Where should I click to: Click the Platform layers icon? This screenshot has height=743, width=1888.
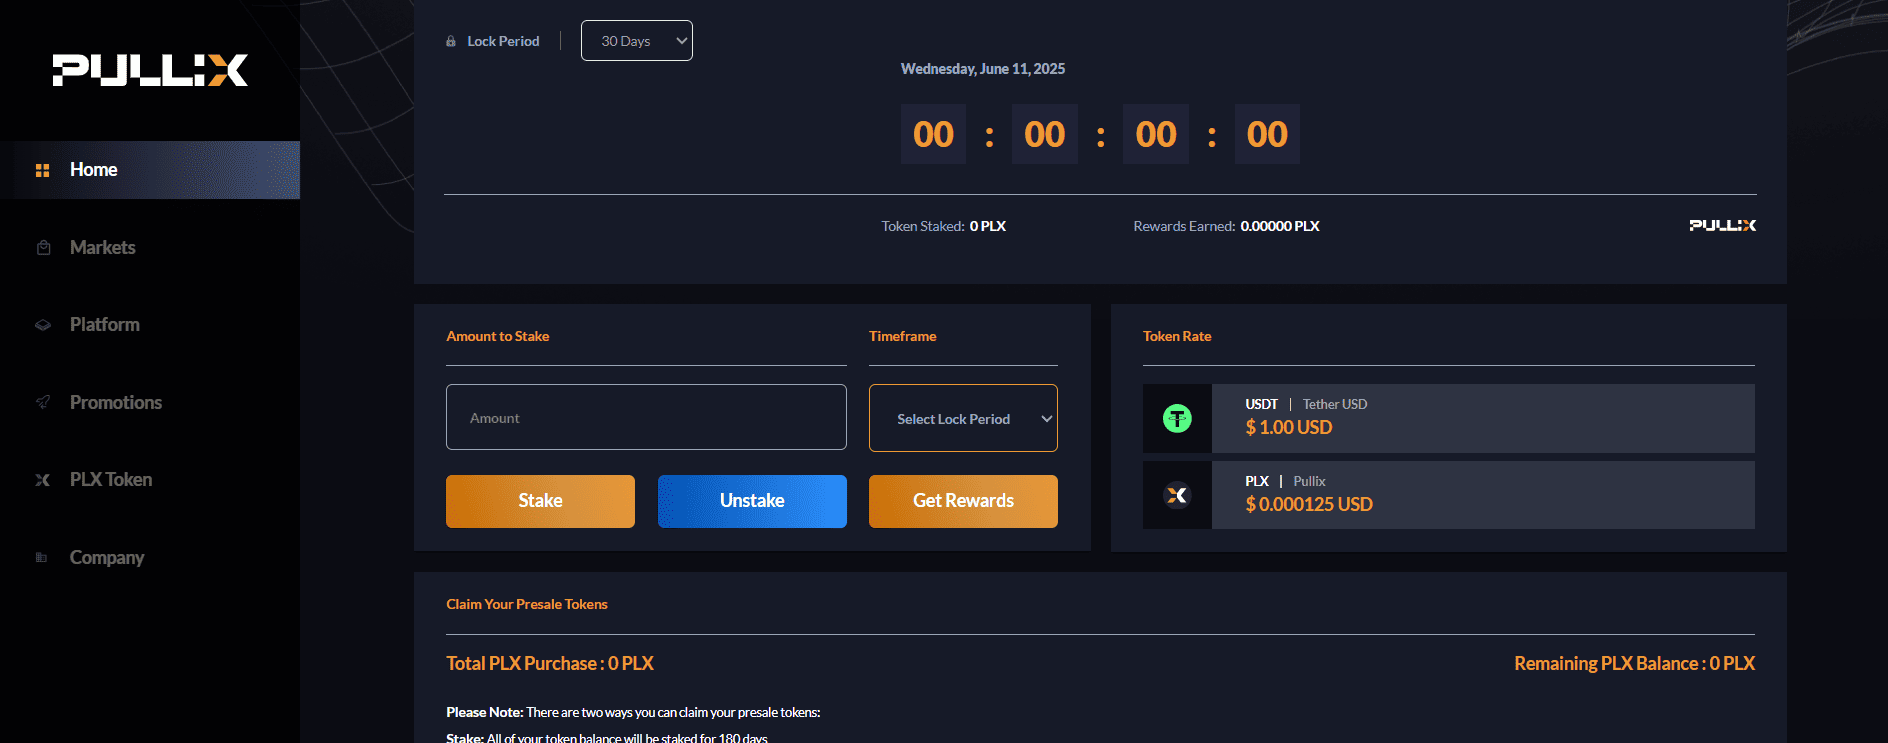tap(43, 325)
